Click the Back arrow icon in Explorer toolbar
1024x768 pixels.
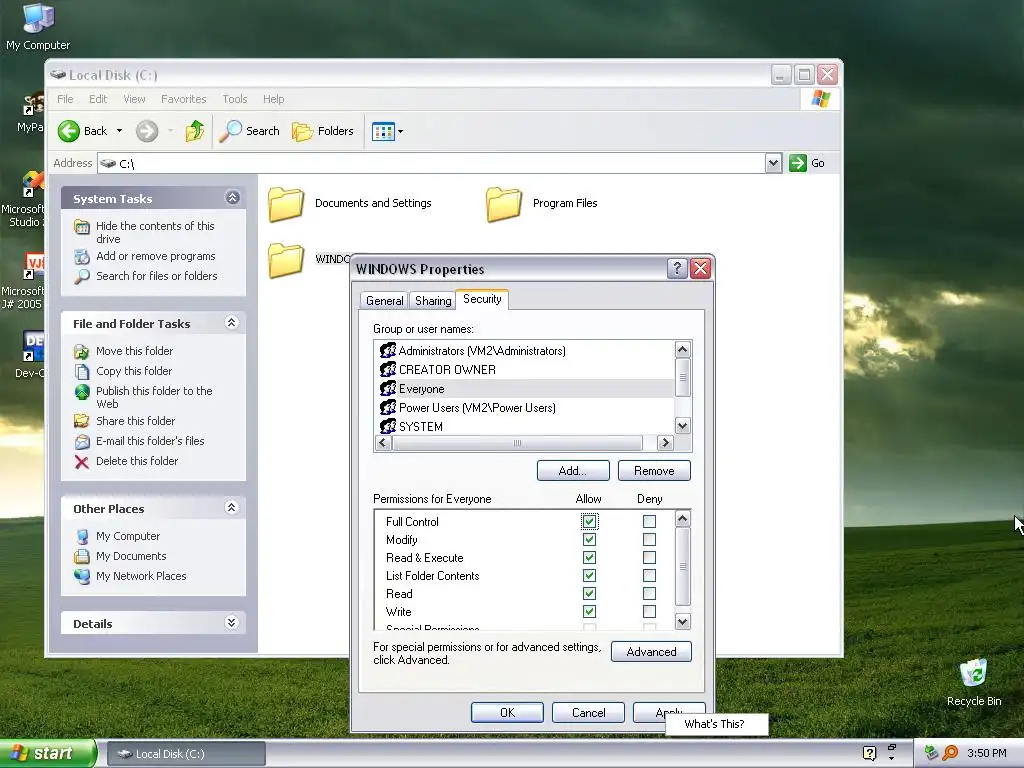69,131
